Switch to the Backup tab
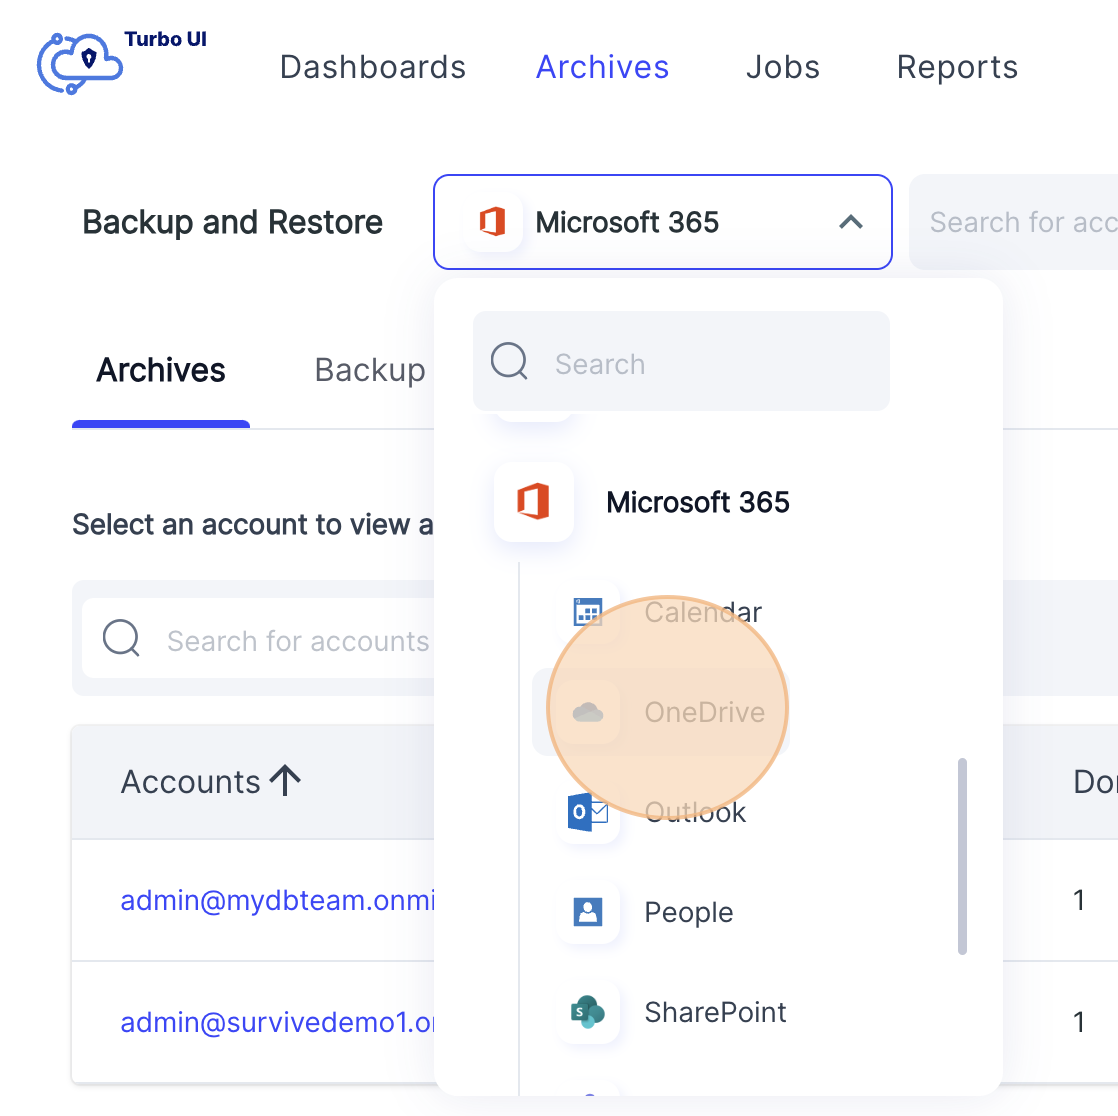This screenshot has width=1118, height=1116. click(x=370, y=370)
